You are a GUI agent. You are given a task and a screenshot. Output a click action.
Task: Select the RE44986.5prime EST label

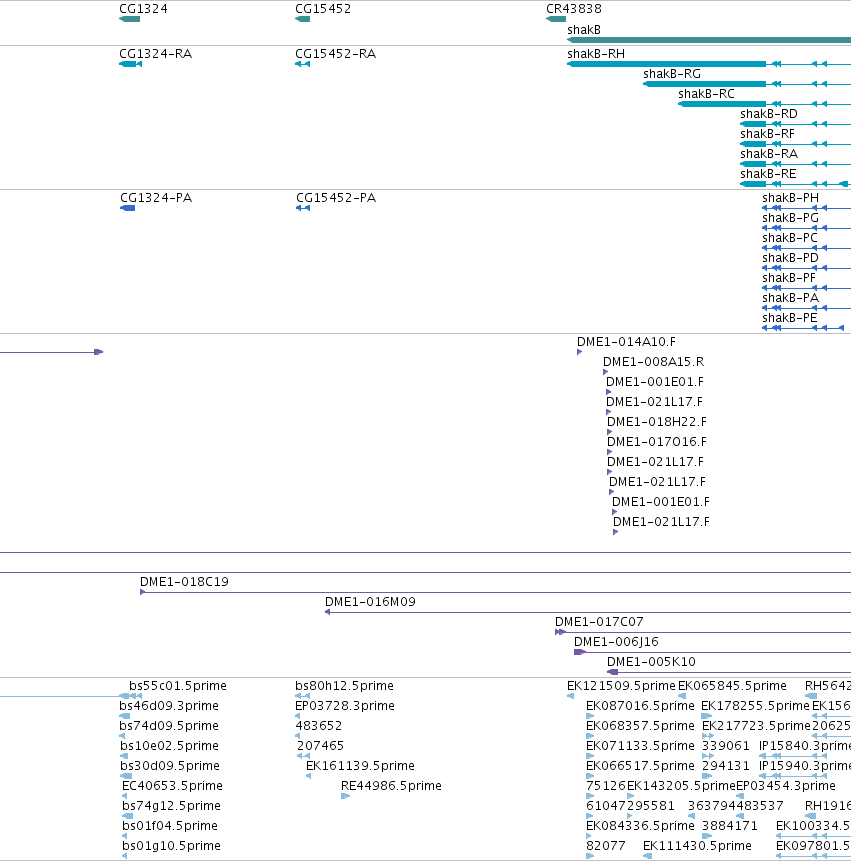391,786
